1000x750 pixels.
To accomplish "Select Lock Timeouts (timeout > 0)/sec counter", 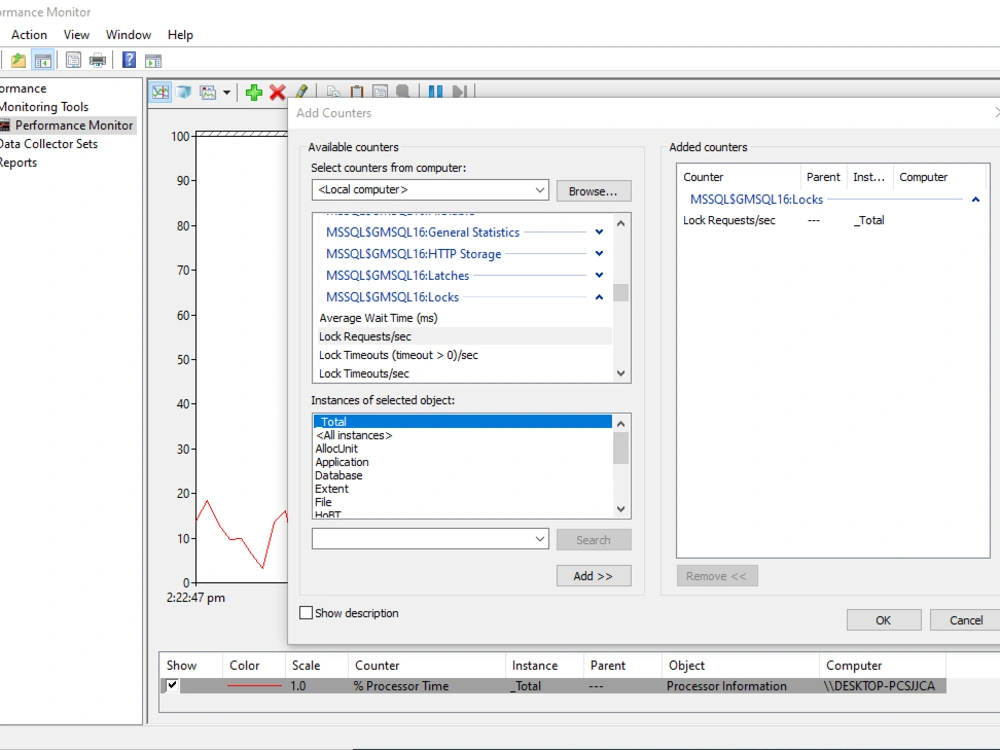I will point(398,355).
